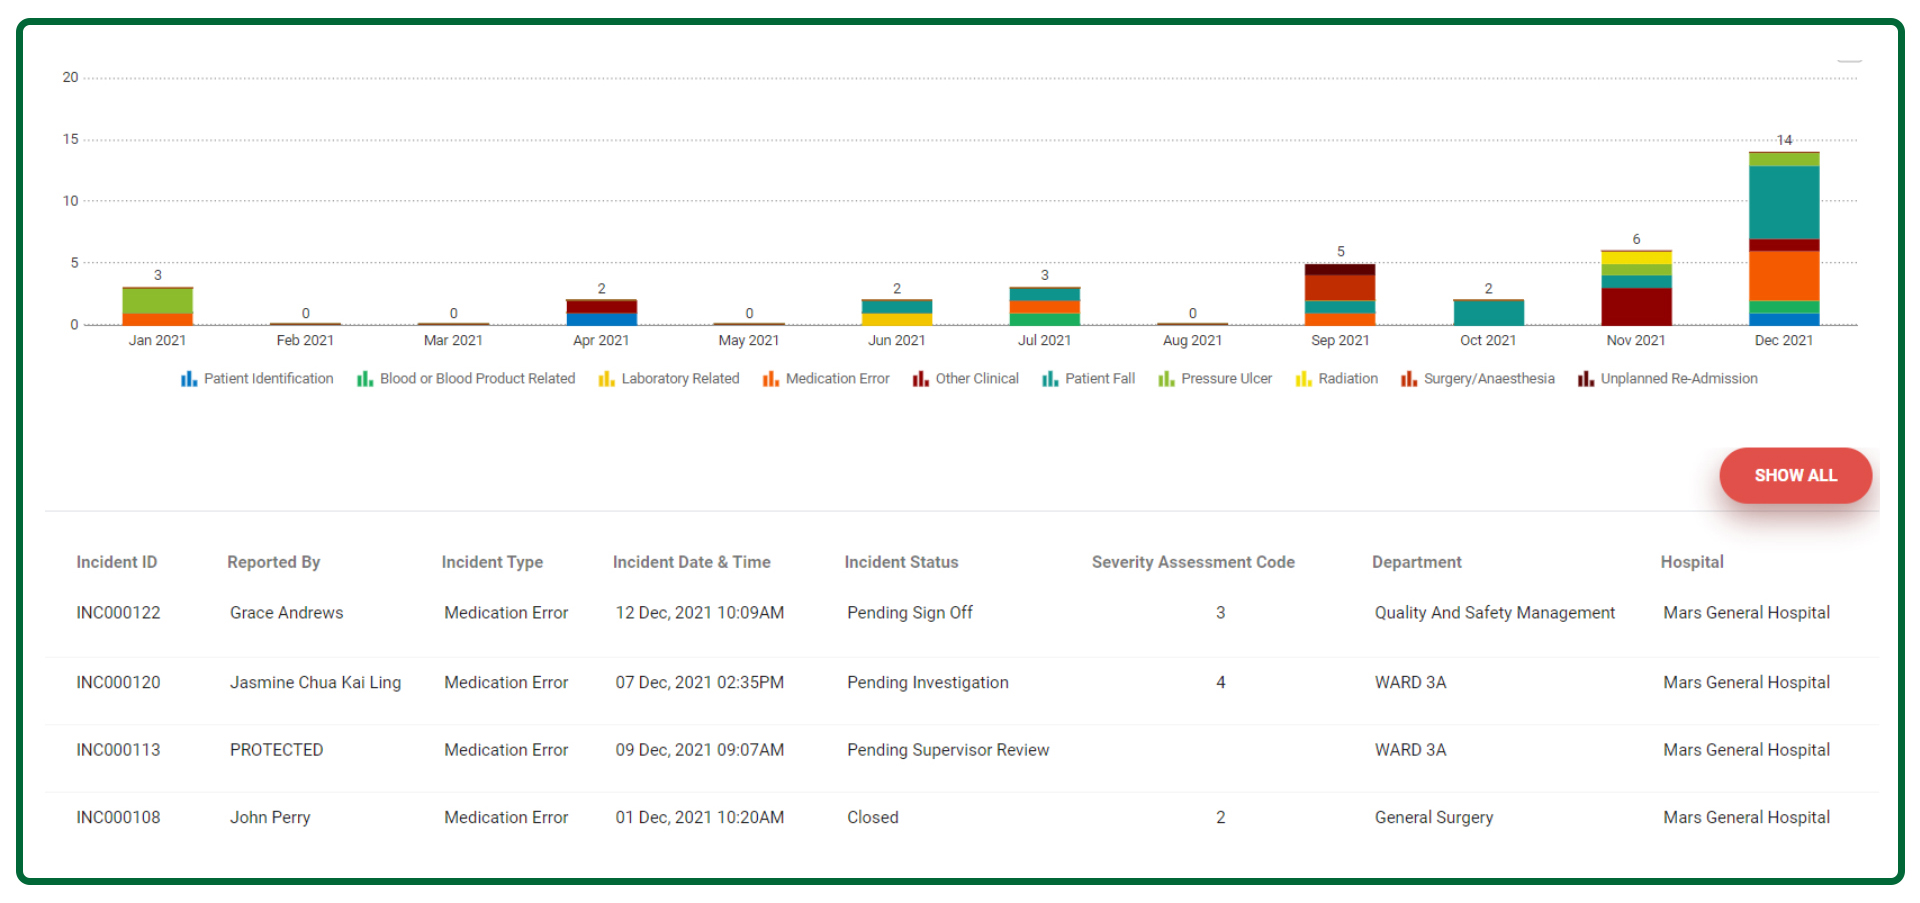This screenshot has width=1920, height=903.
Task: Toggle the Blood or Blood Product Related label
Action: click(x=477, y=379)
